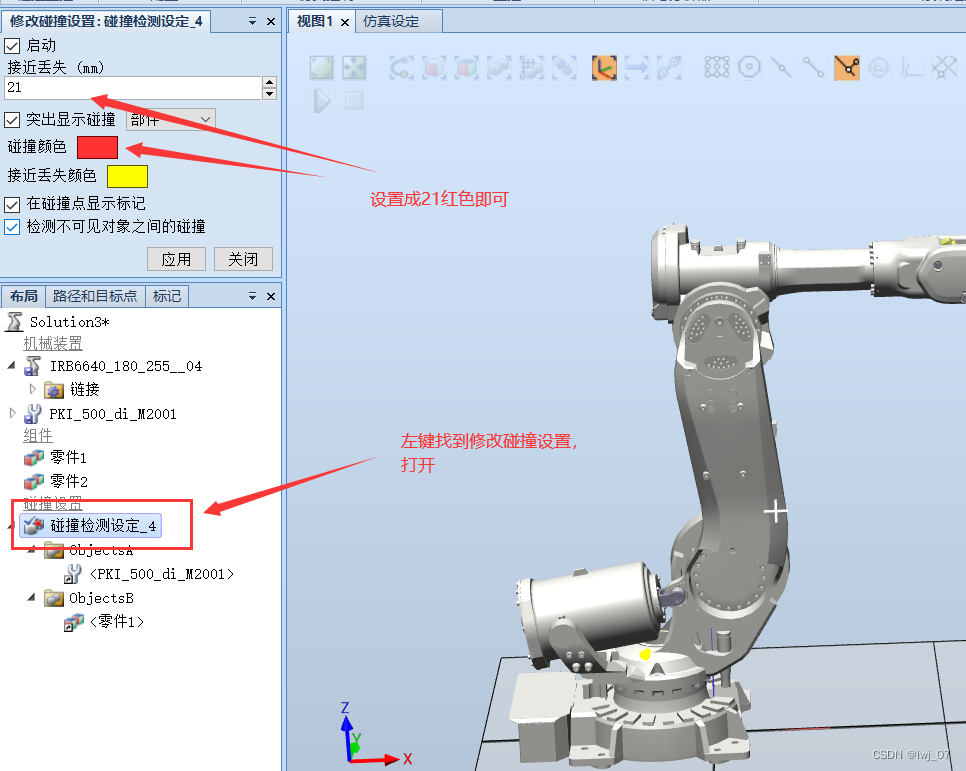Screen dimensions: 966x771
Task: Toggle the 在碰撞点显示标记 checkbox
Action: (12, 204)
